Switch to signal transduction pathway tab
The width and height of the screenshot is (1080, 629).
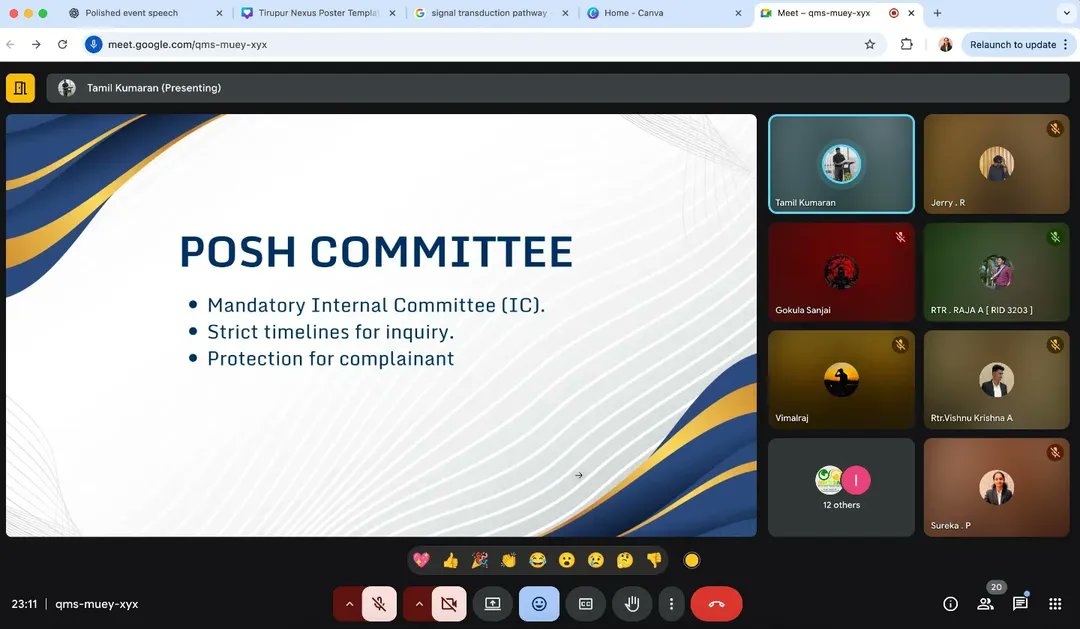(488, 13)
